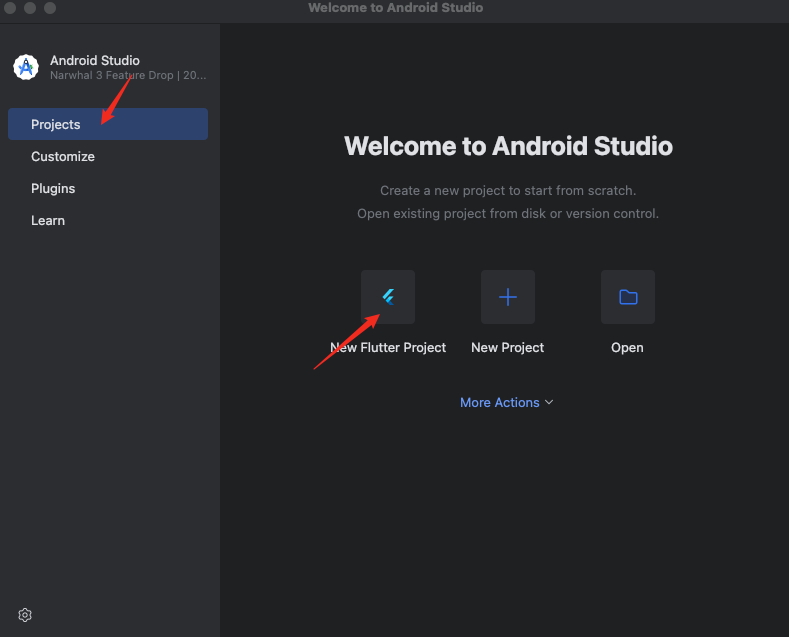
Task: Open the Plugins tab
Action: [53, 189]
